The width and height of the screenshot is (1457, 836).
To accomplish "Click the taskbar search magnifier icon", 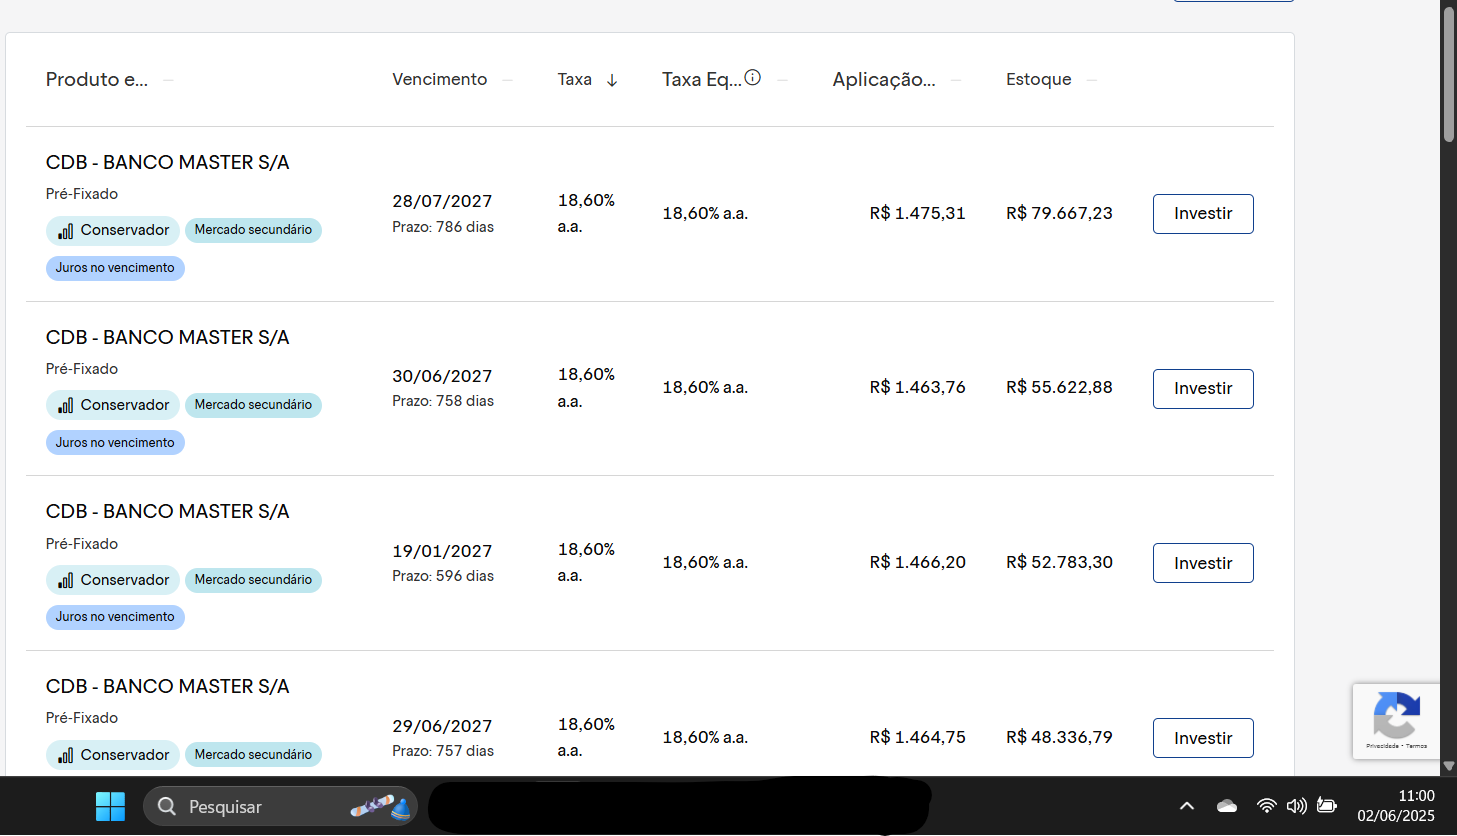I will coord(167,806).
